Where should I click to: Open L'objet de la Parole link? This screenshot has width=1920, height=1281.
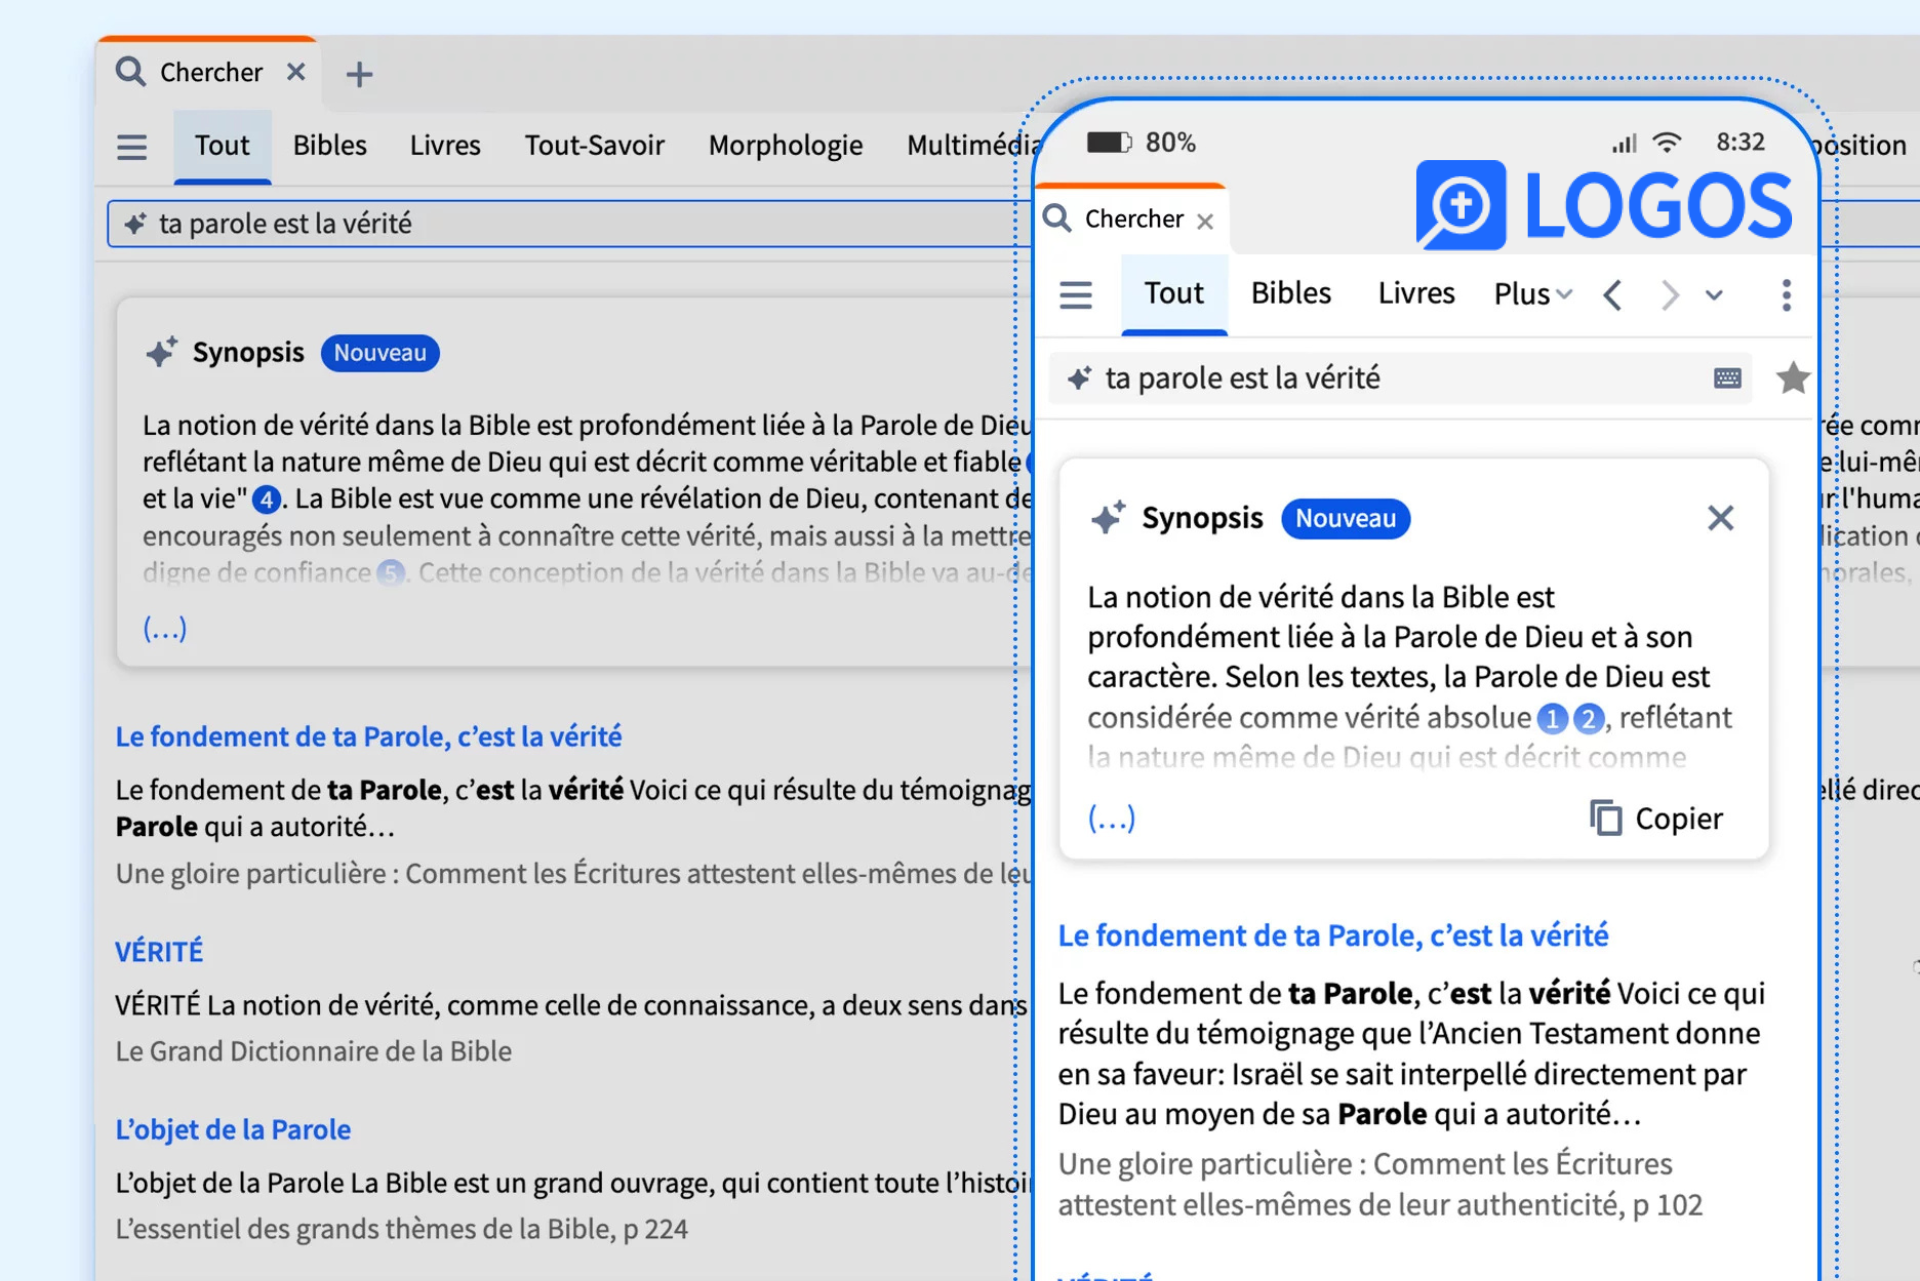(233, 1130)
